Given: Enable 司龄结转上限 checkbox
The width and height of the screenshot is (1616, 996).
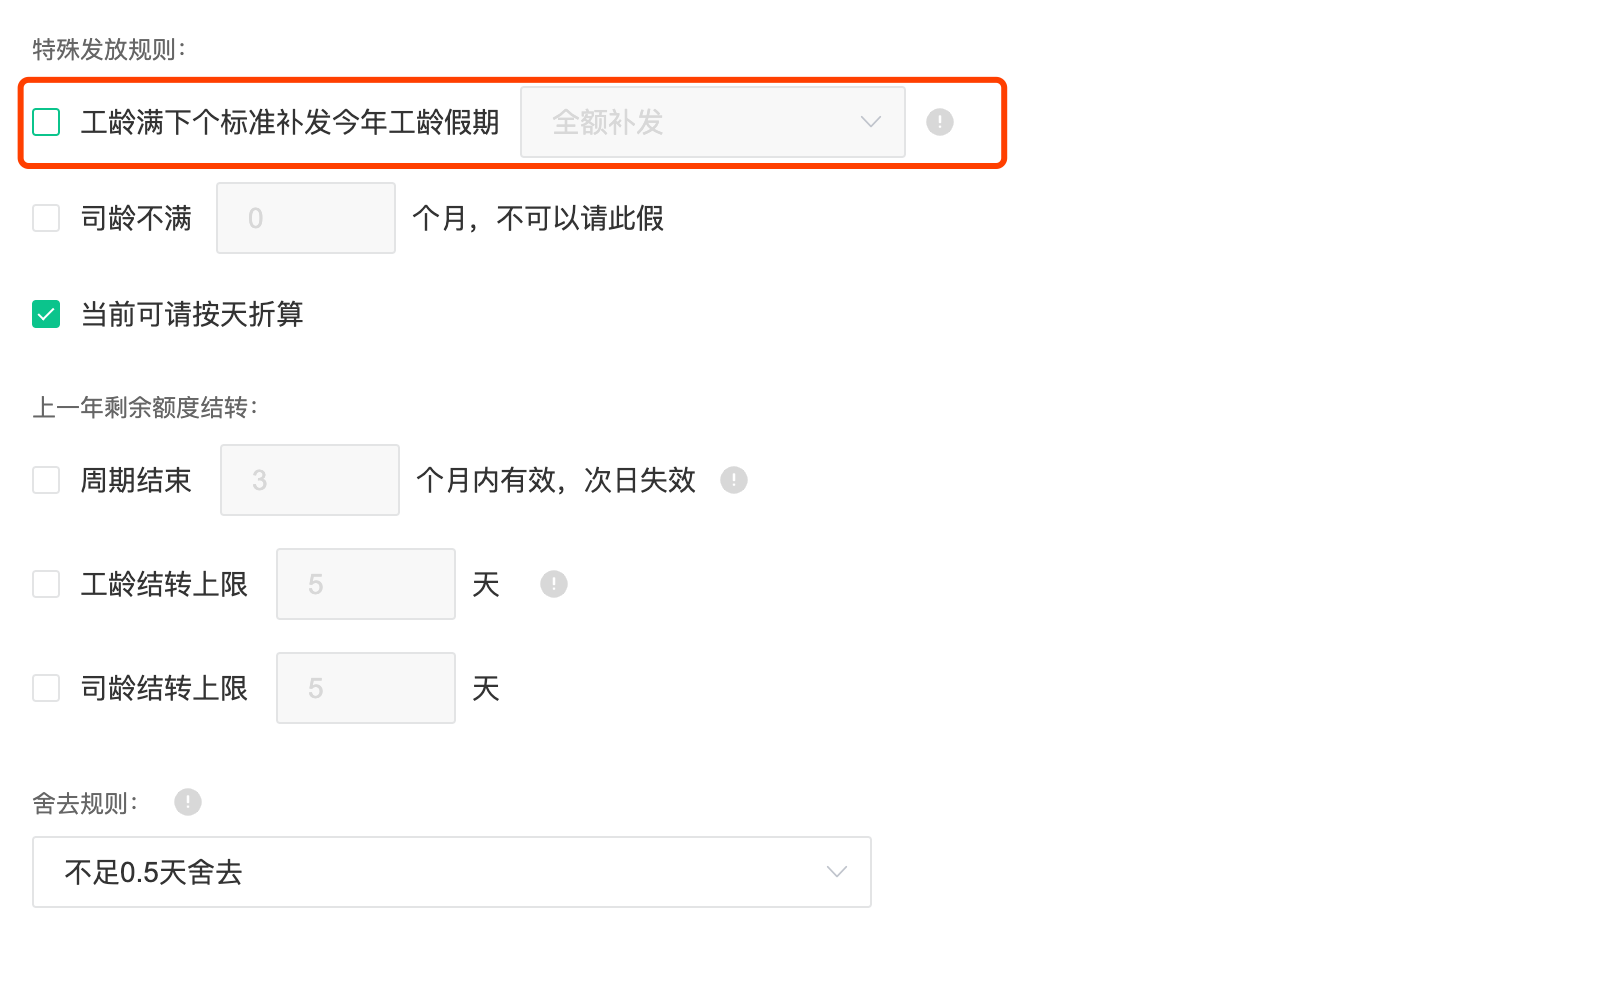Looking at the screenshot, I should click(x=46, y=688).
